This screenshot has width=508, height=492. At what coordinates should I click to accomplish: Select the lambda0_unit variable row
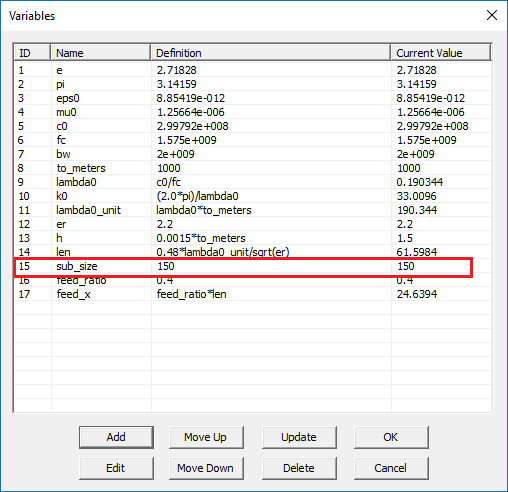coord(253,210)
